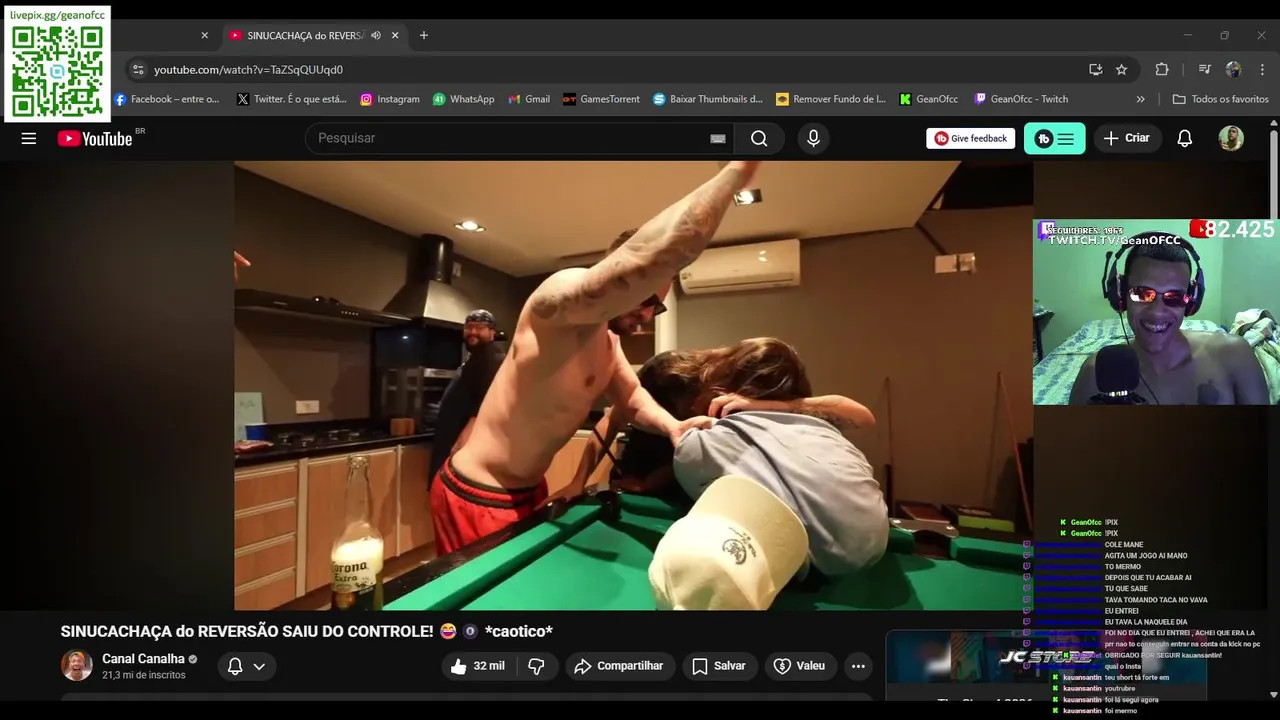The image size is (1280, 720).
Task: Click the video player to pause
Action: [633, 385]
